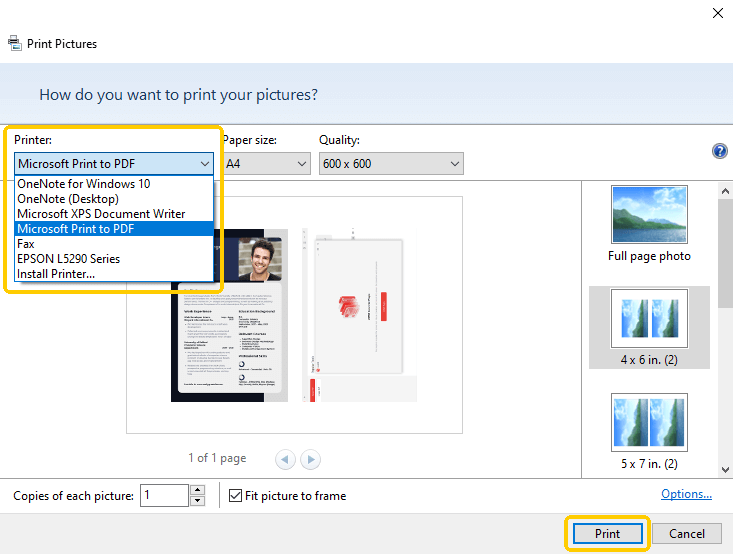Open the Quality 600 x 600 dropdown

pos(391,164)
